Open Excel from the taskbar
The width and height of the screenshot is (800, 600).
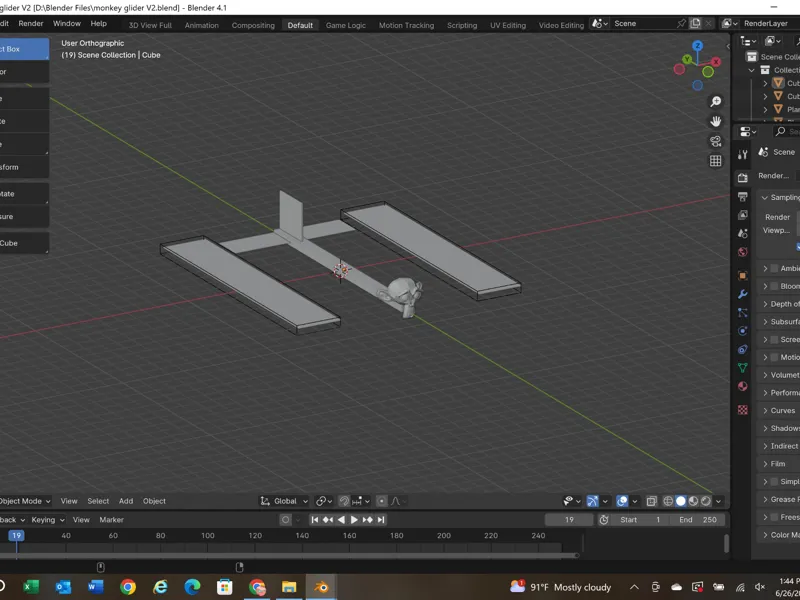point(31,587)
